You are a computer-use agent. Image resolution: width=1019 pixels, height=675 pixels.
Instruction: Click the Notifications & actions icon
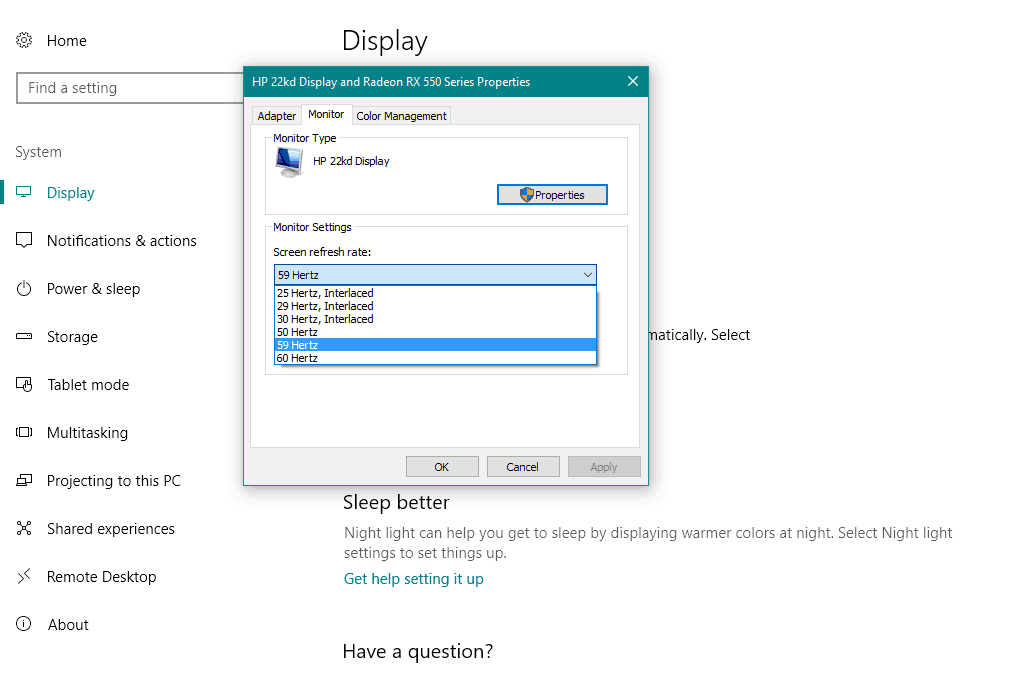coord(24,240)
